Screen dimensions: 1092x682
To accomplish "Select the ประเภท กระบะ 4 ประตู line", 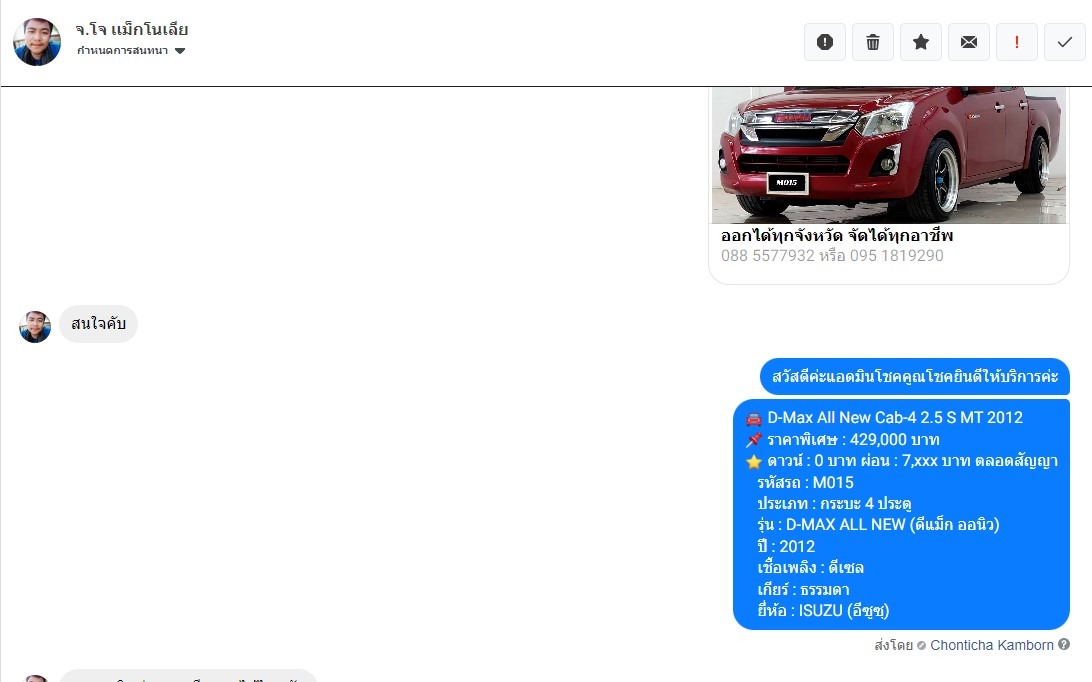I will point(834,504).
